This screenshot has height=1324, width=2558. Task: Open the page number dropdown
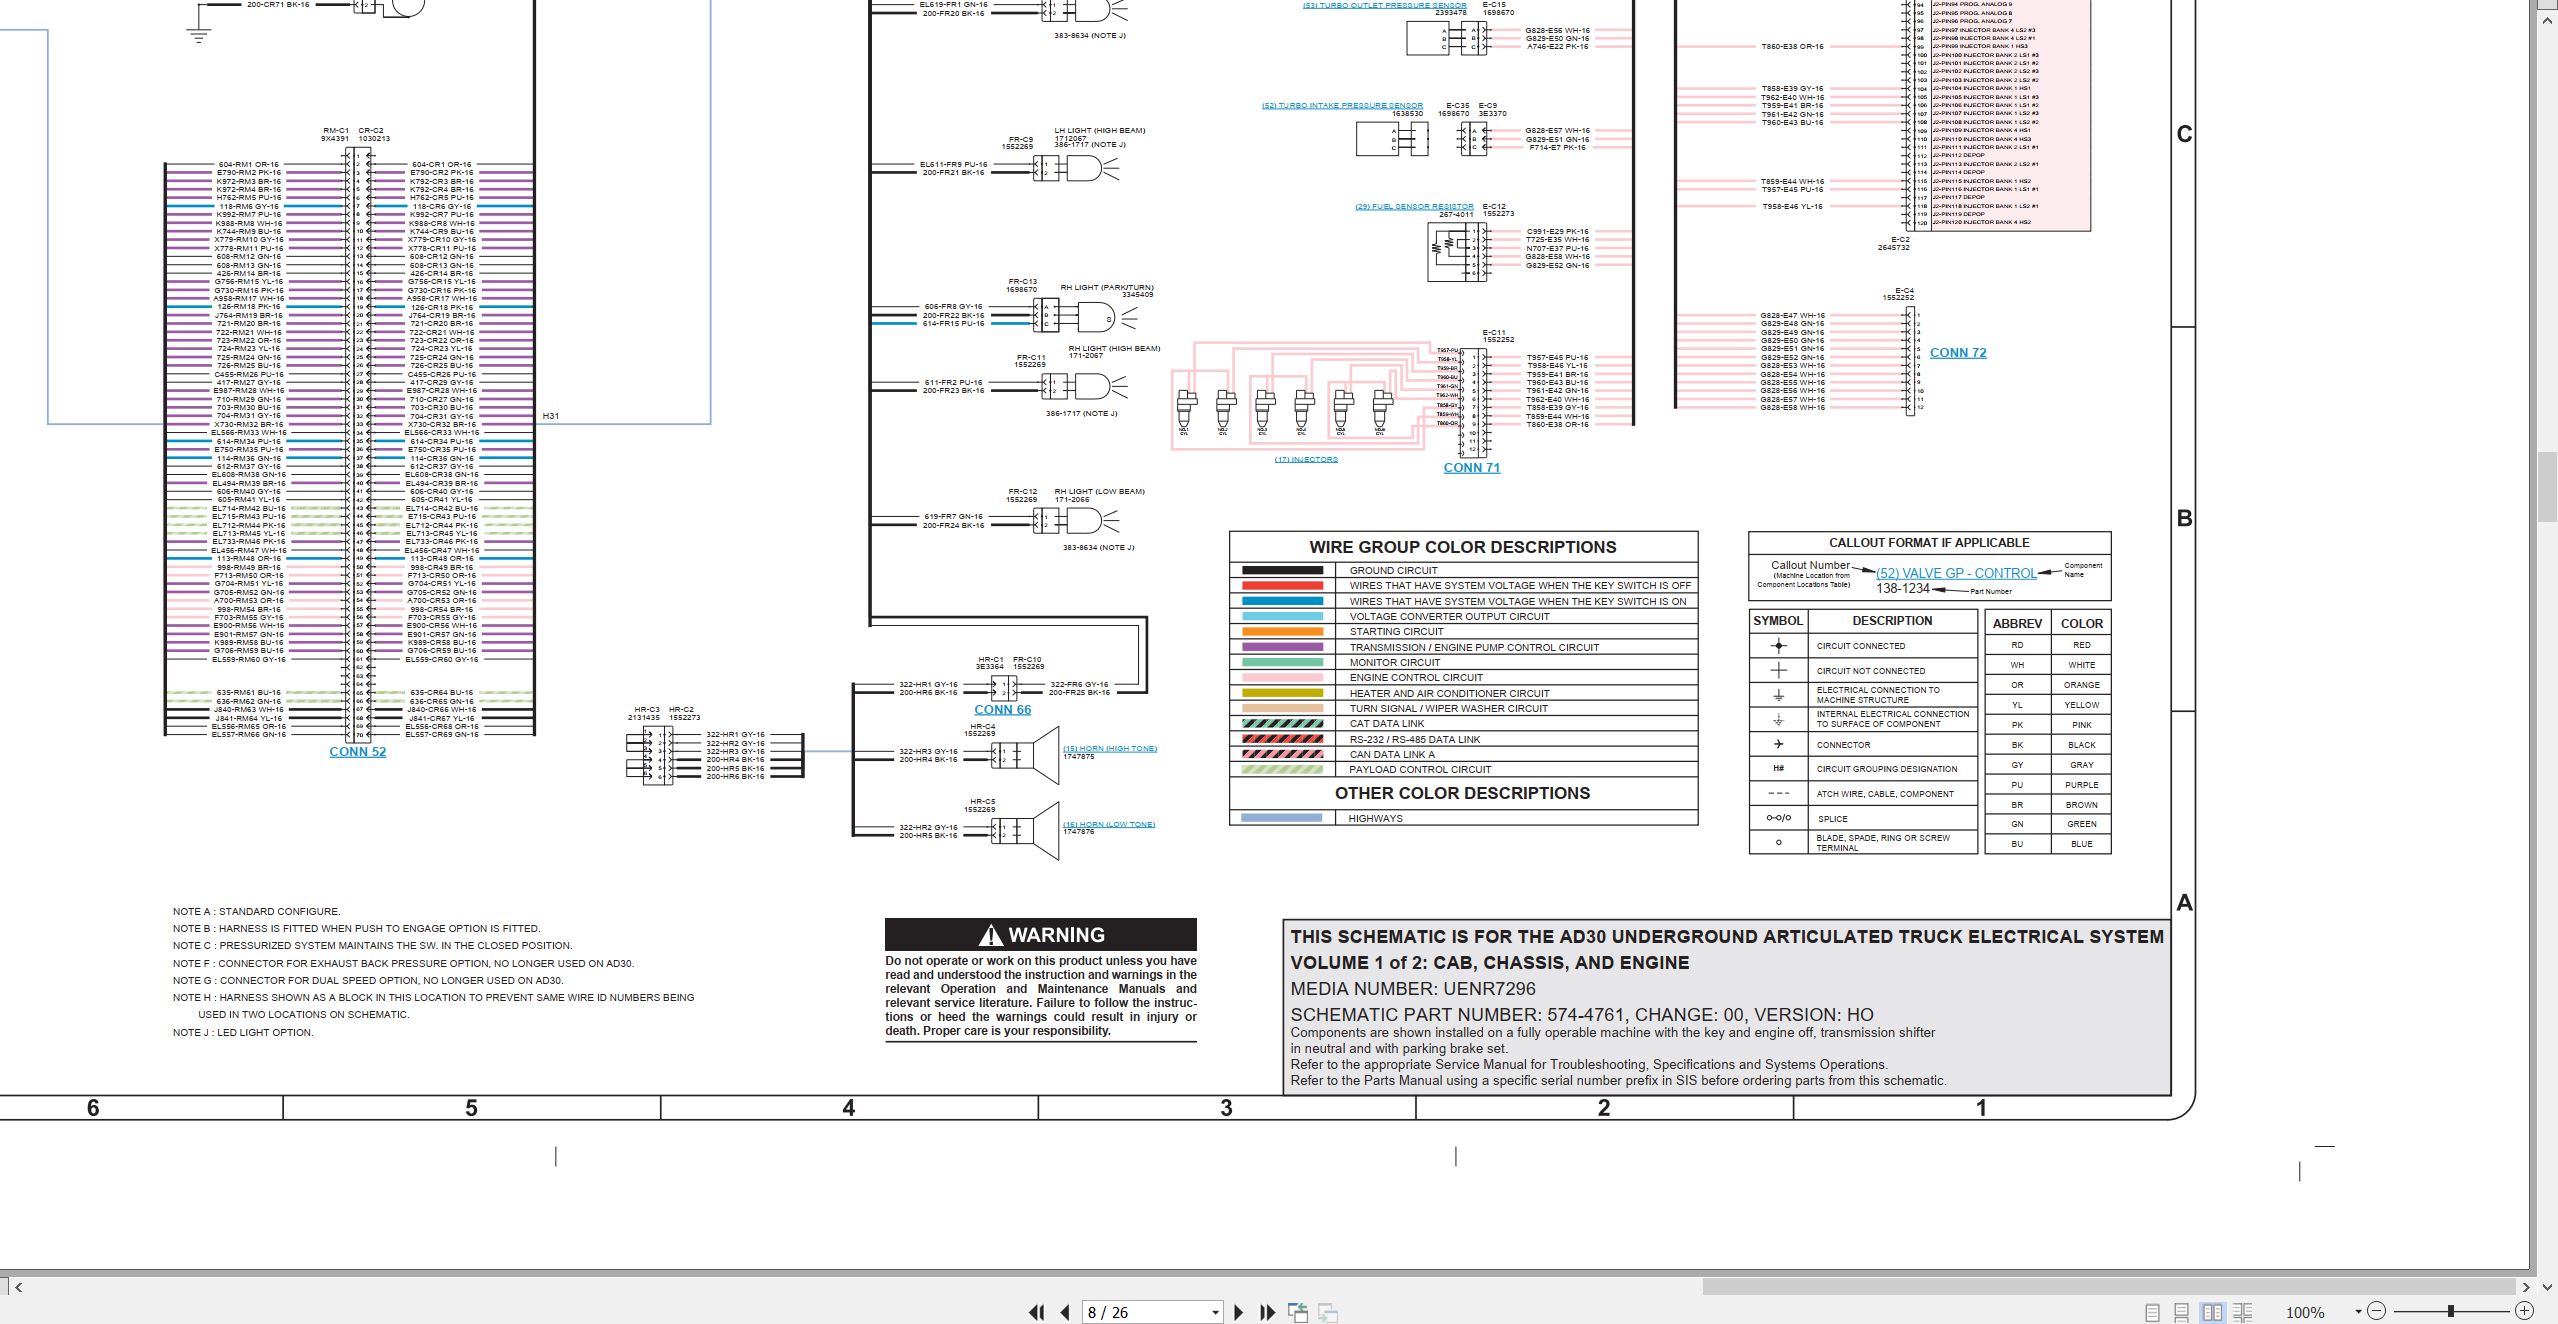(x=1215, y=1313)
